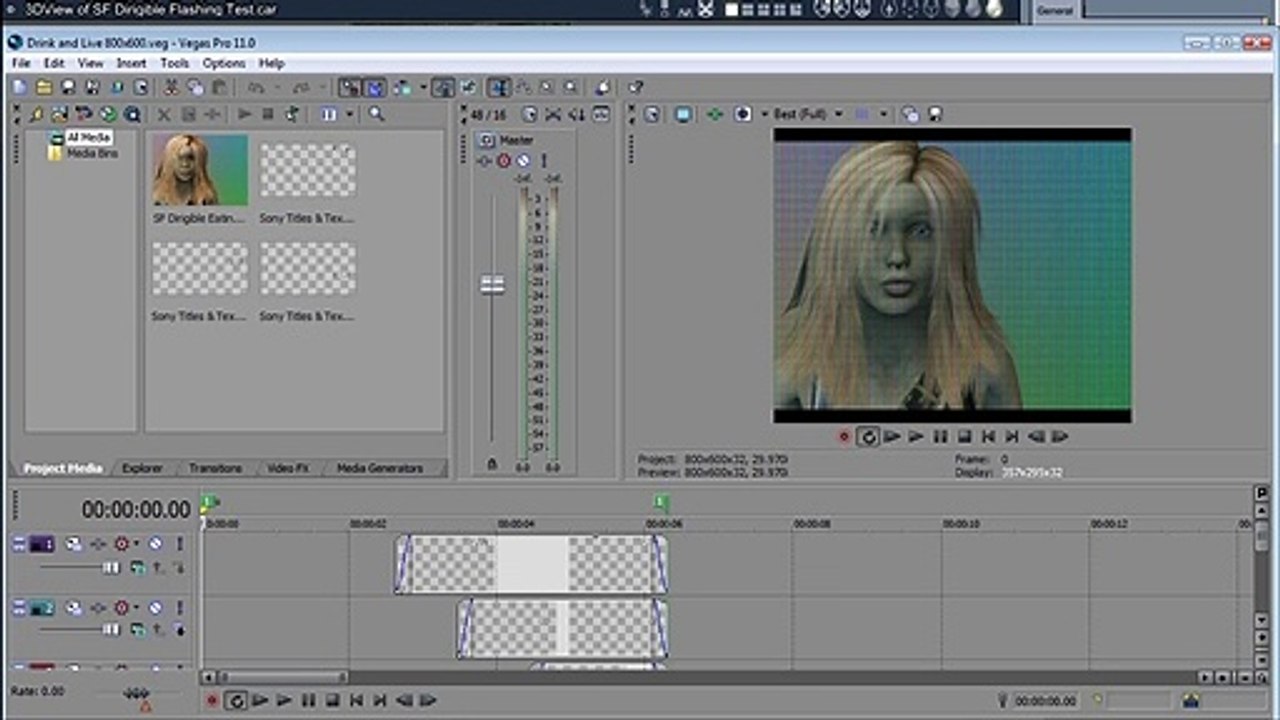Image resolution: width=1280 pixels, height=720 pixels.
Task: Click the Downmix output icon in mixer toolbar
Action: pyautogui.click(x=552, y=114)
